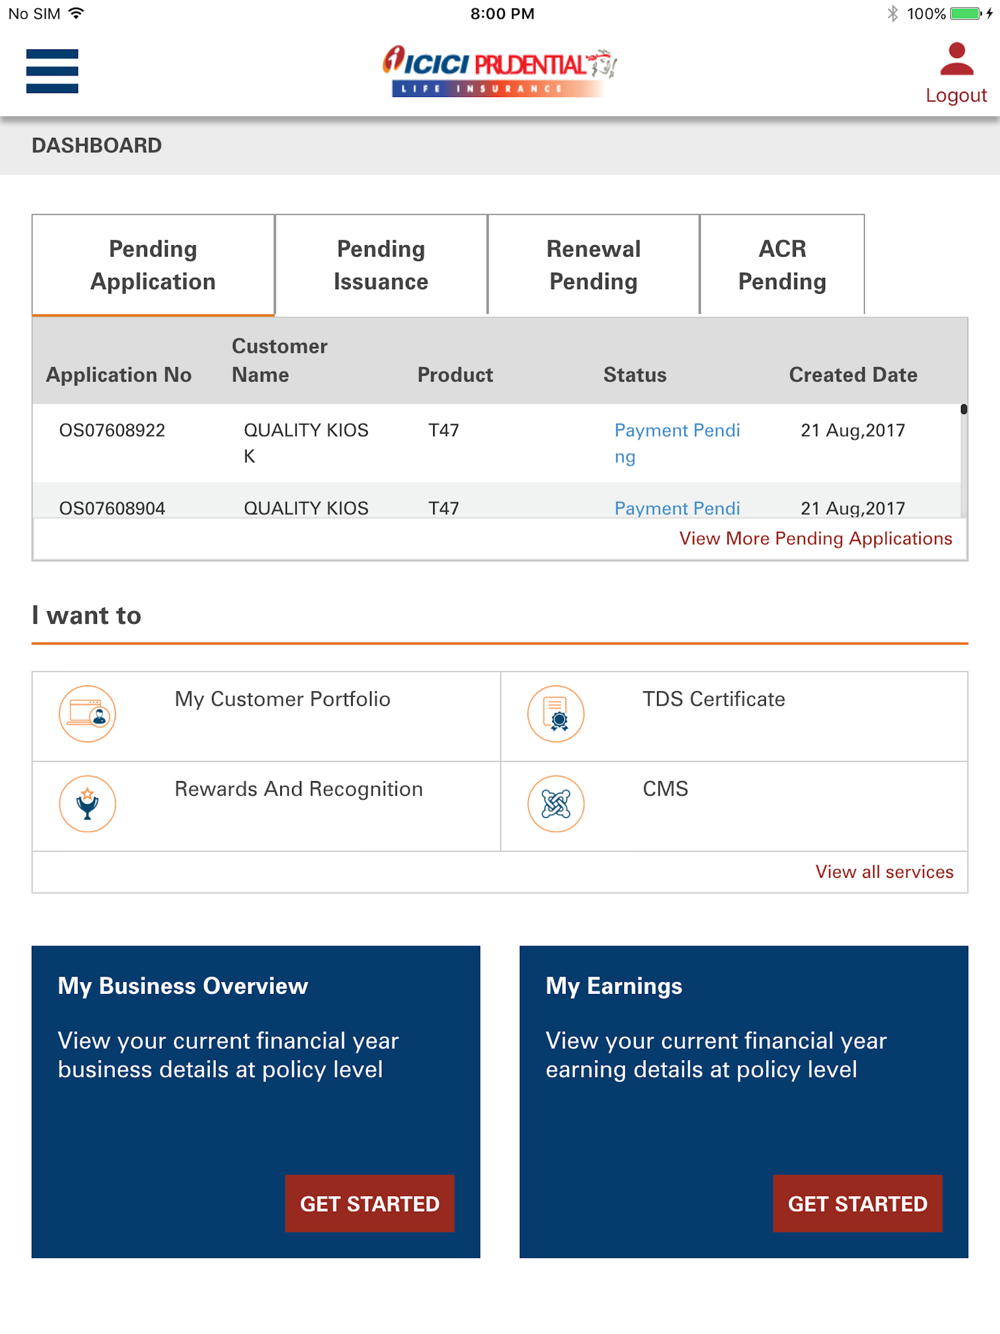Image resolution: width=1000 pixels, height=1334 pixels.
Task: Click the Customer Name column header
Action: [280, 360]
